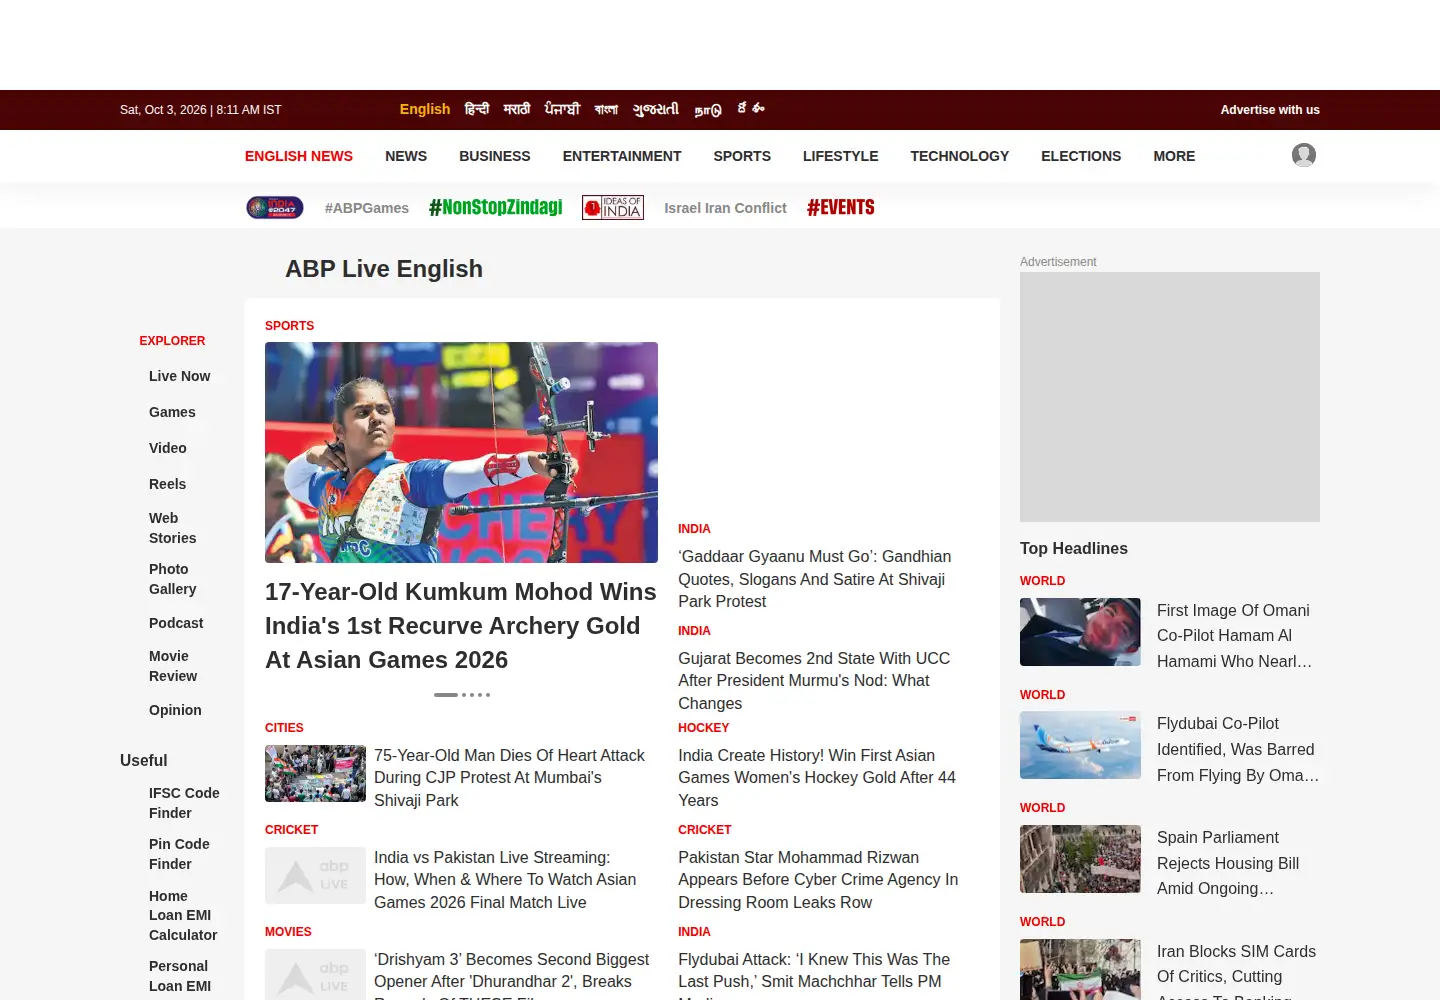Select the active carousel slide indicator
1440x1000 pixels.
click(446, 694)
